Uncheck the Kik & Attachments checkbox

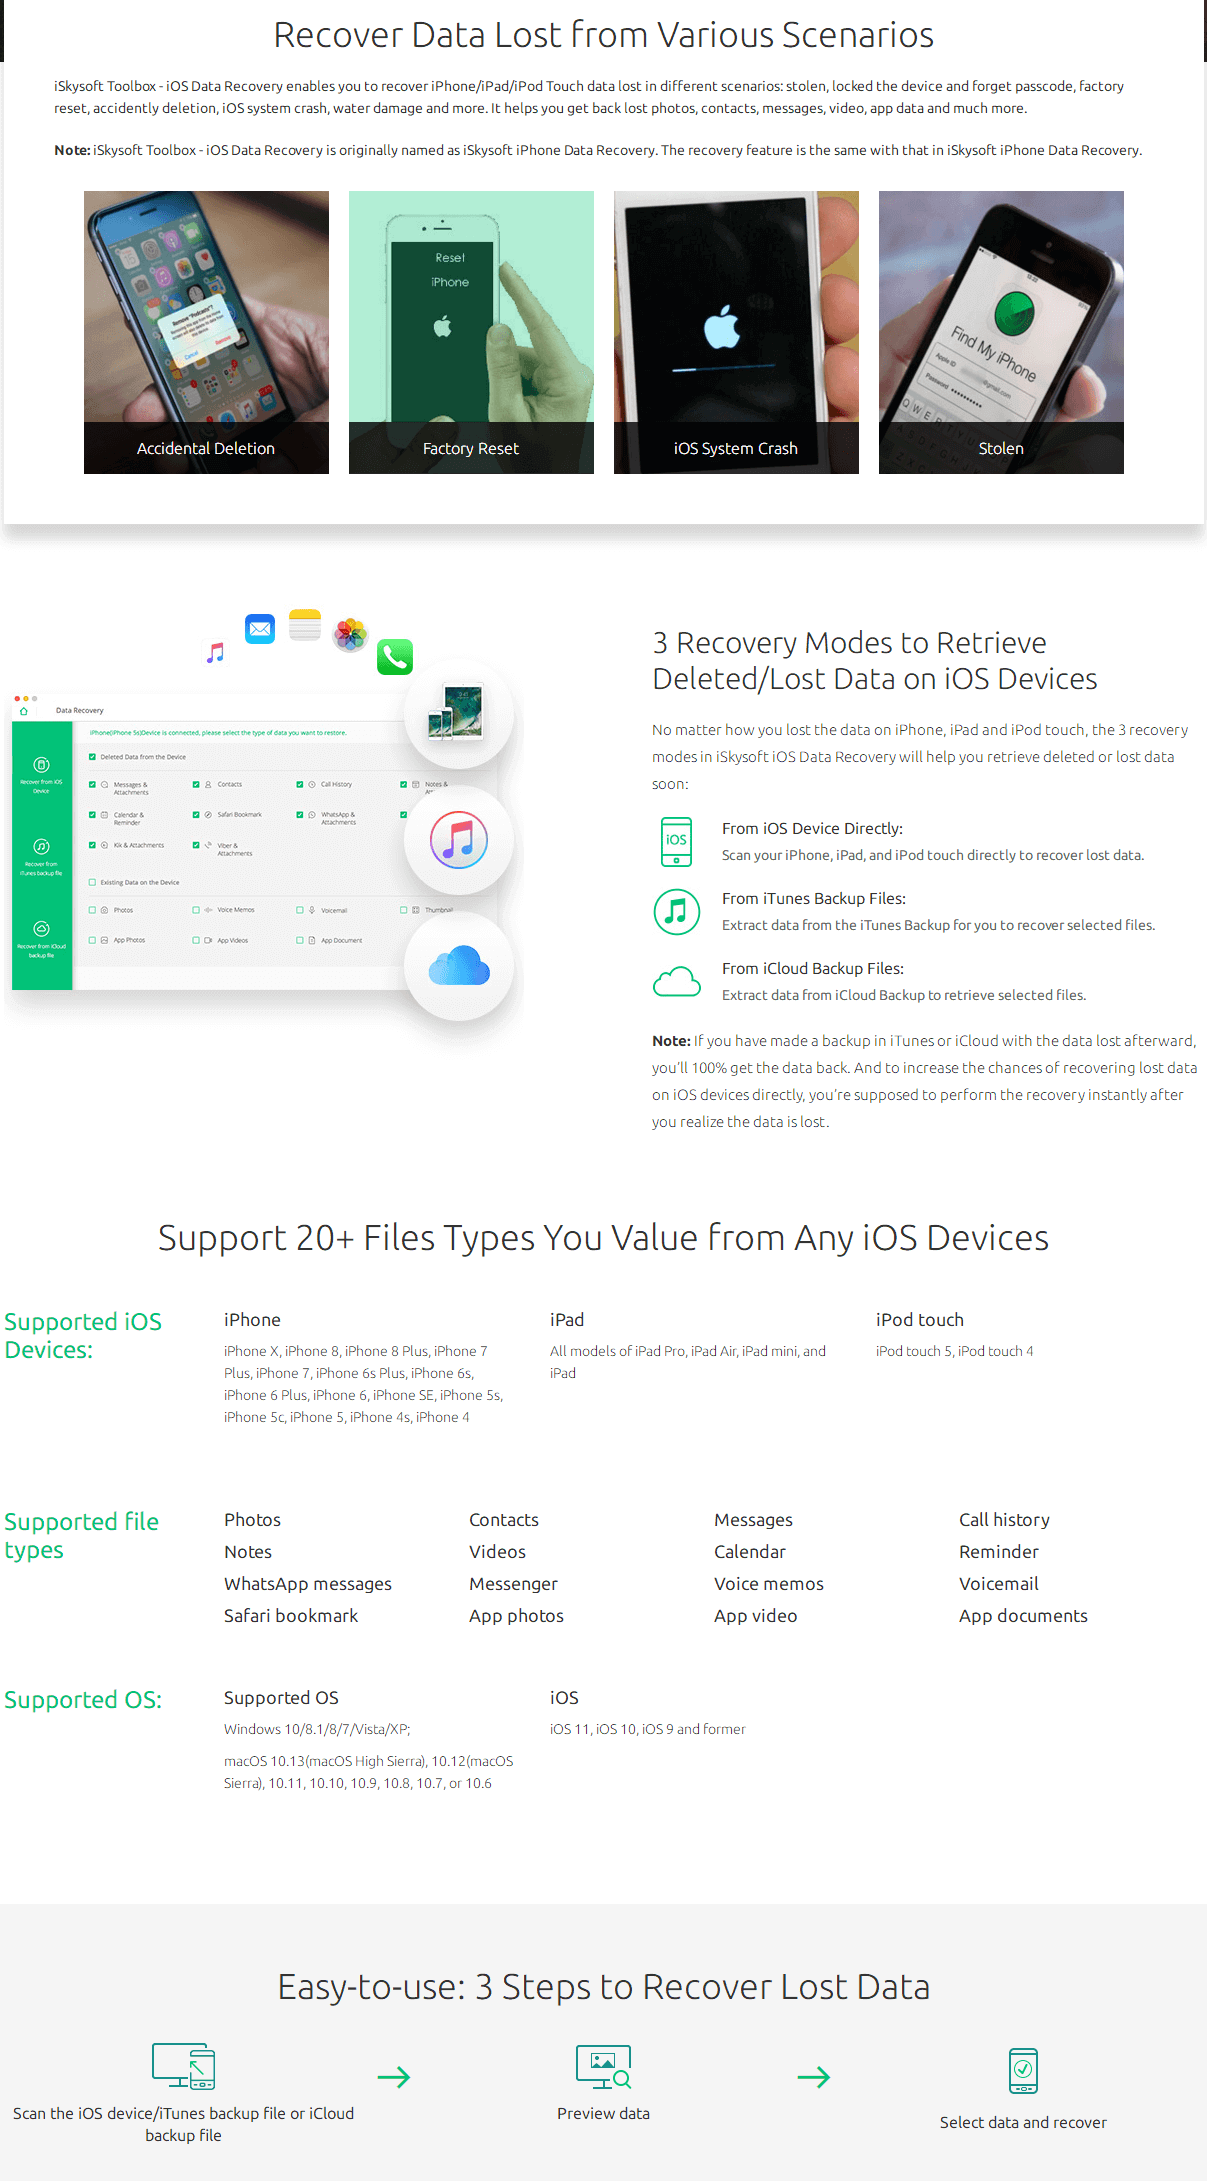click(x=92, y=845)
